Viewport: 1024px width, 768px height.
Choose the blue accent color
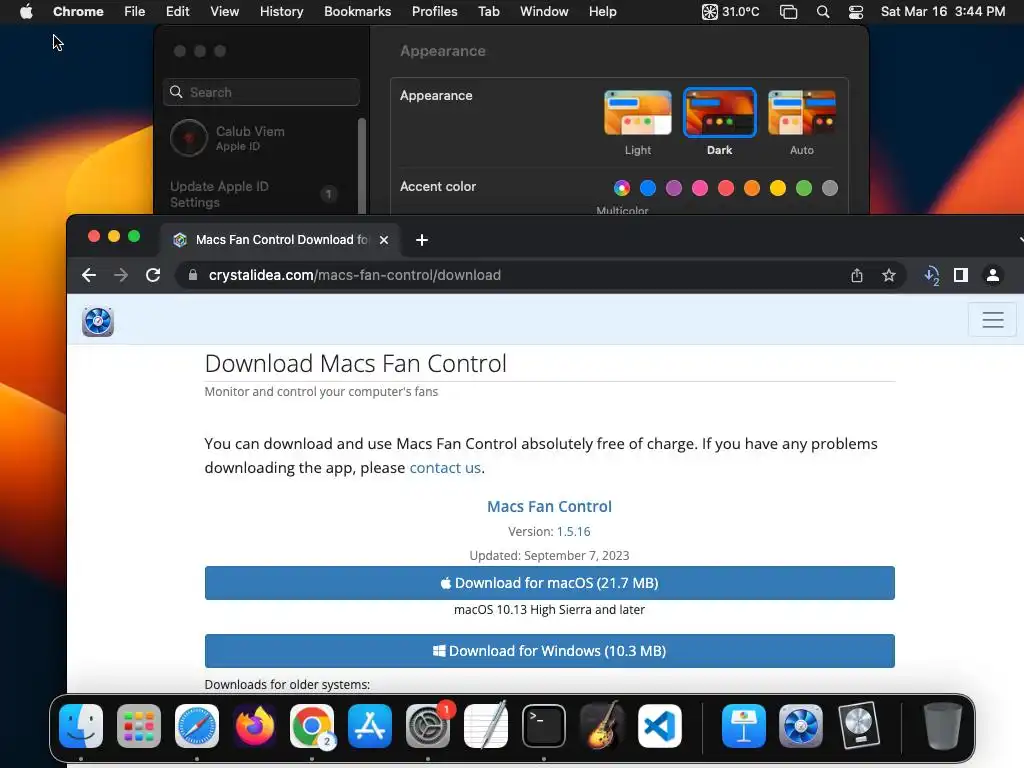(x=648, y=188)
